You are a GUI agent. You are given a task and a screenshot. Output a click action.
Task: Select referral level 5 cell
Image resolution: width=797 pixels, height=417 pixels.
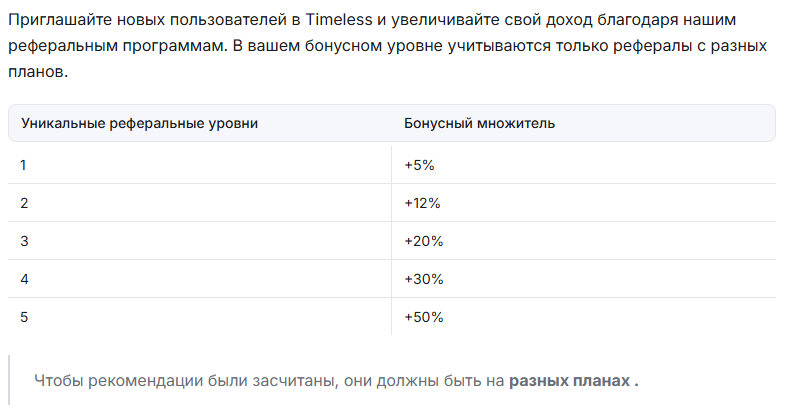pos(199,317)
